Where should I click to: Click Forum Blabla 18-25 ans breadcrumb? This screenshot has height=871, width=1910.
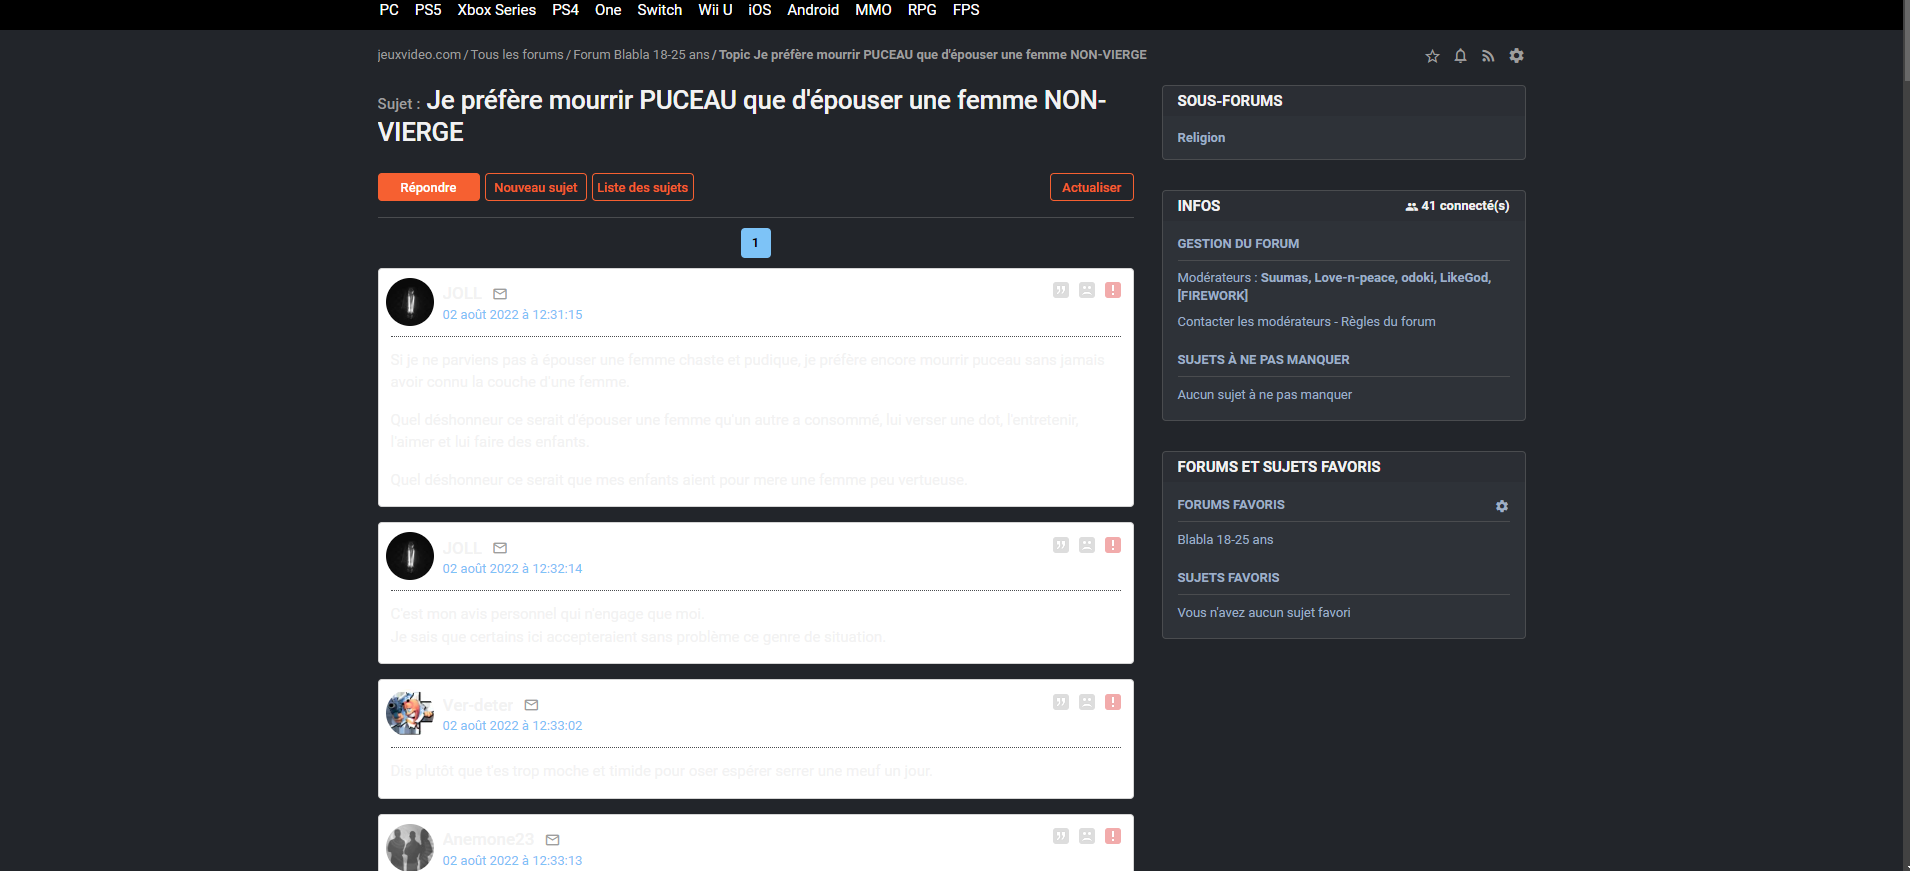click(x=641, y=55)
